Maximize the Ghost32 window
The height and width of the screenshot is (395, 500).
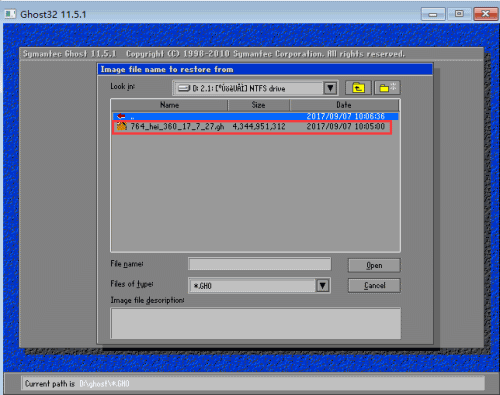click(459, 14)
